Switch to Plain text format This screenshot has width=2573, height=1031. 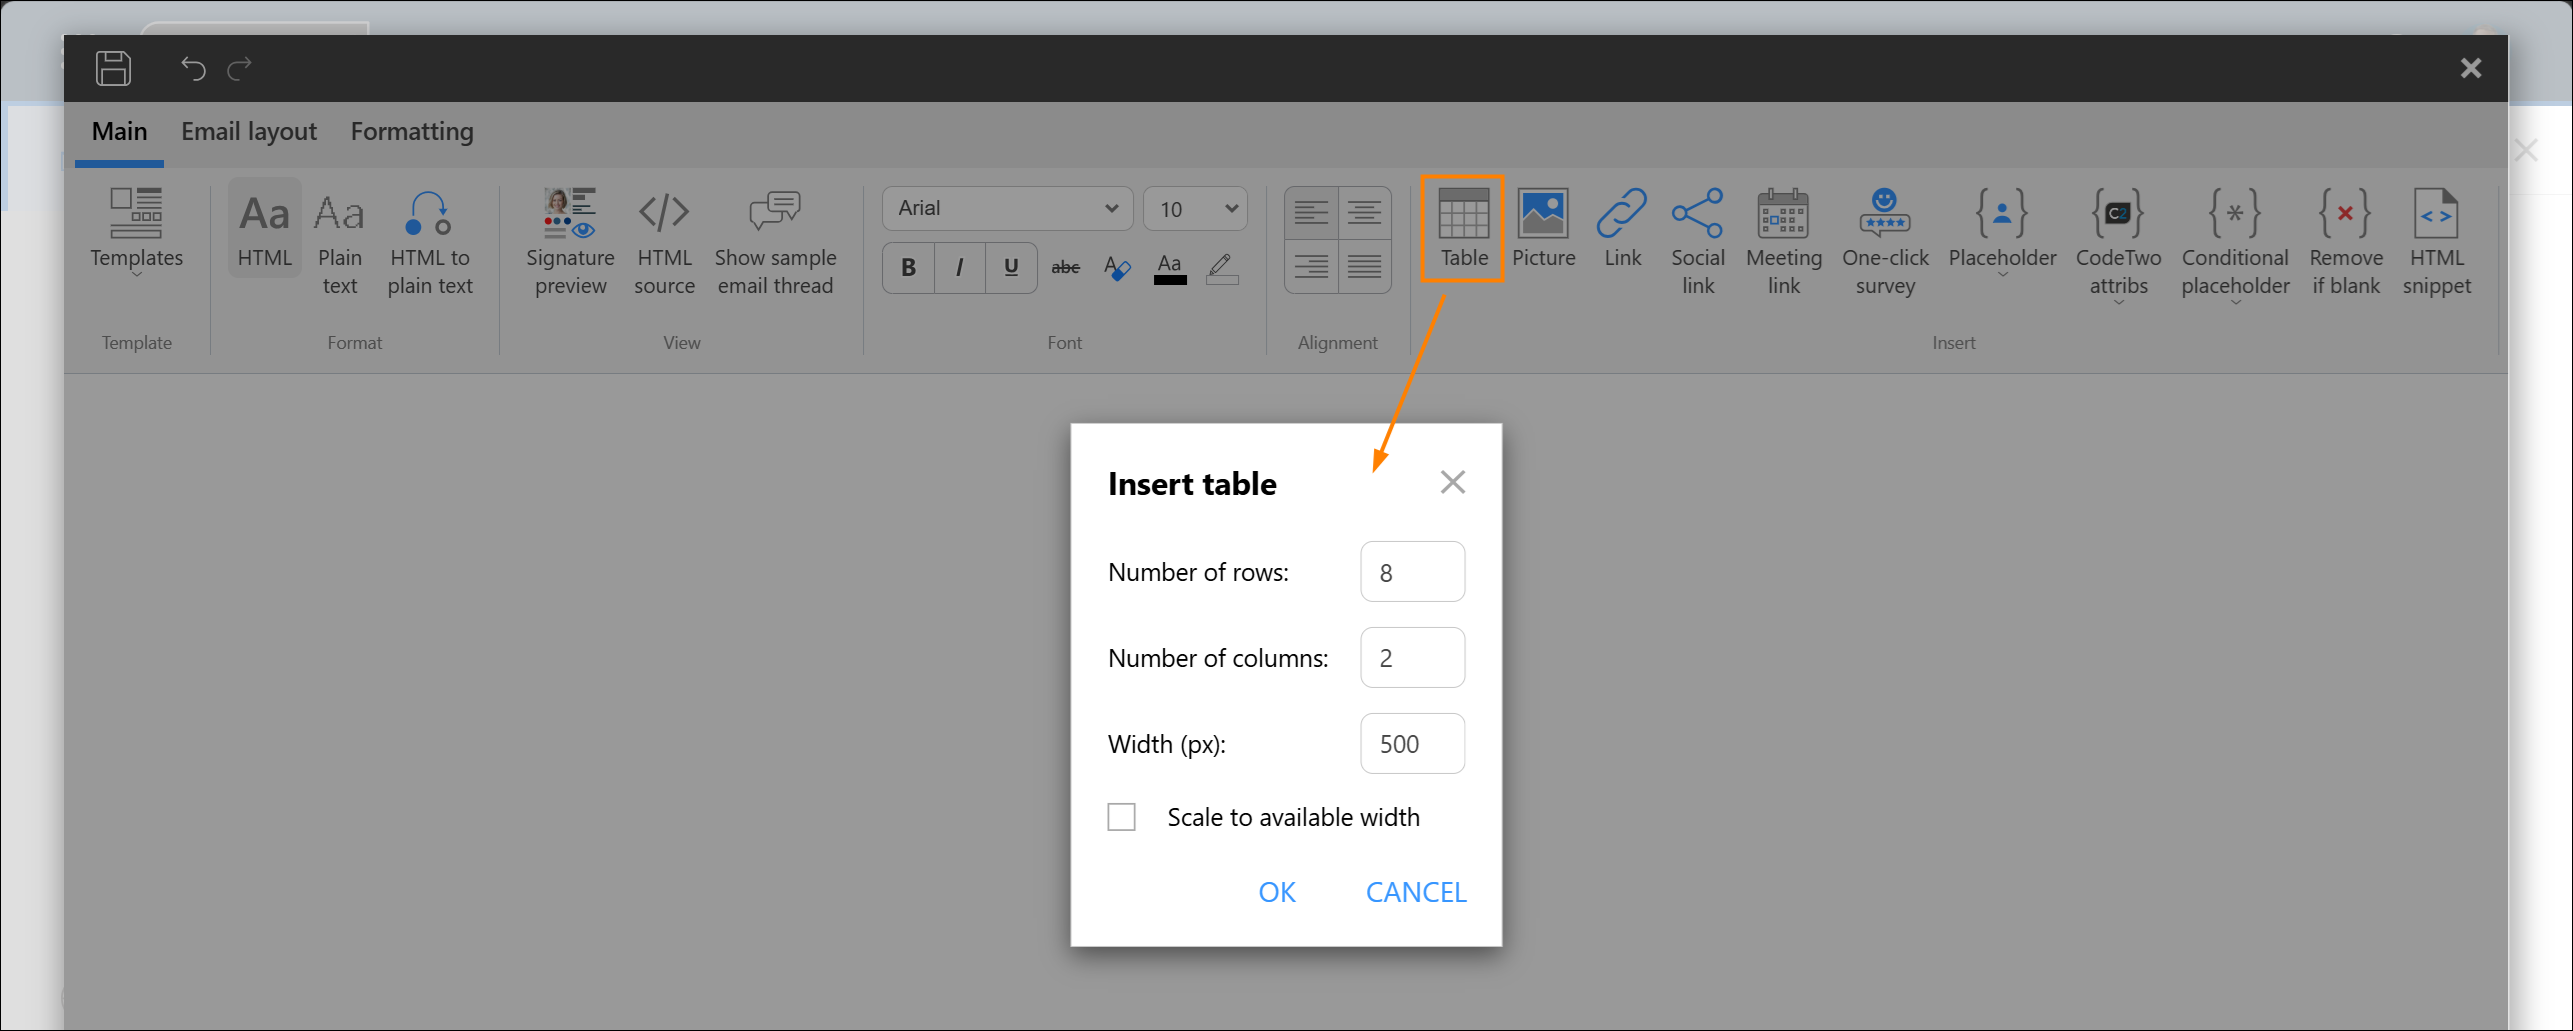(x=340, y=243)
